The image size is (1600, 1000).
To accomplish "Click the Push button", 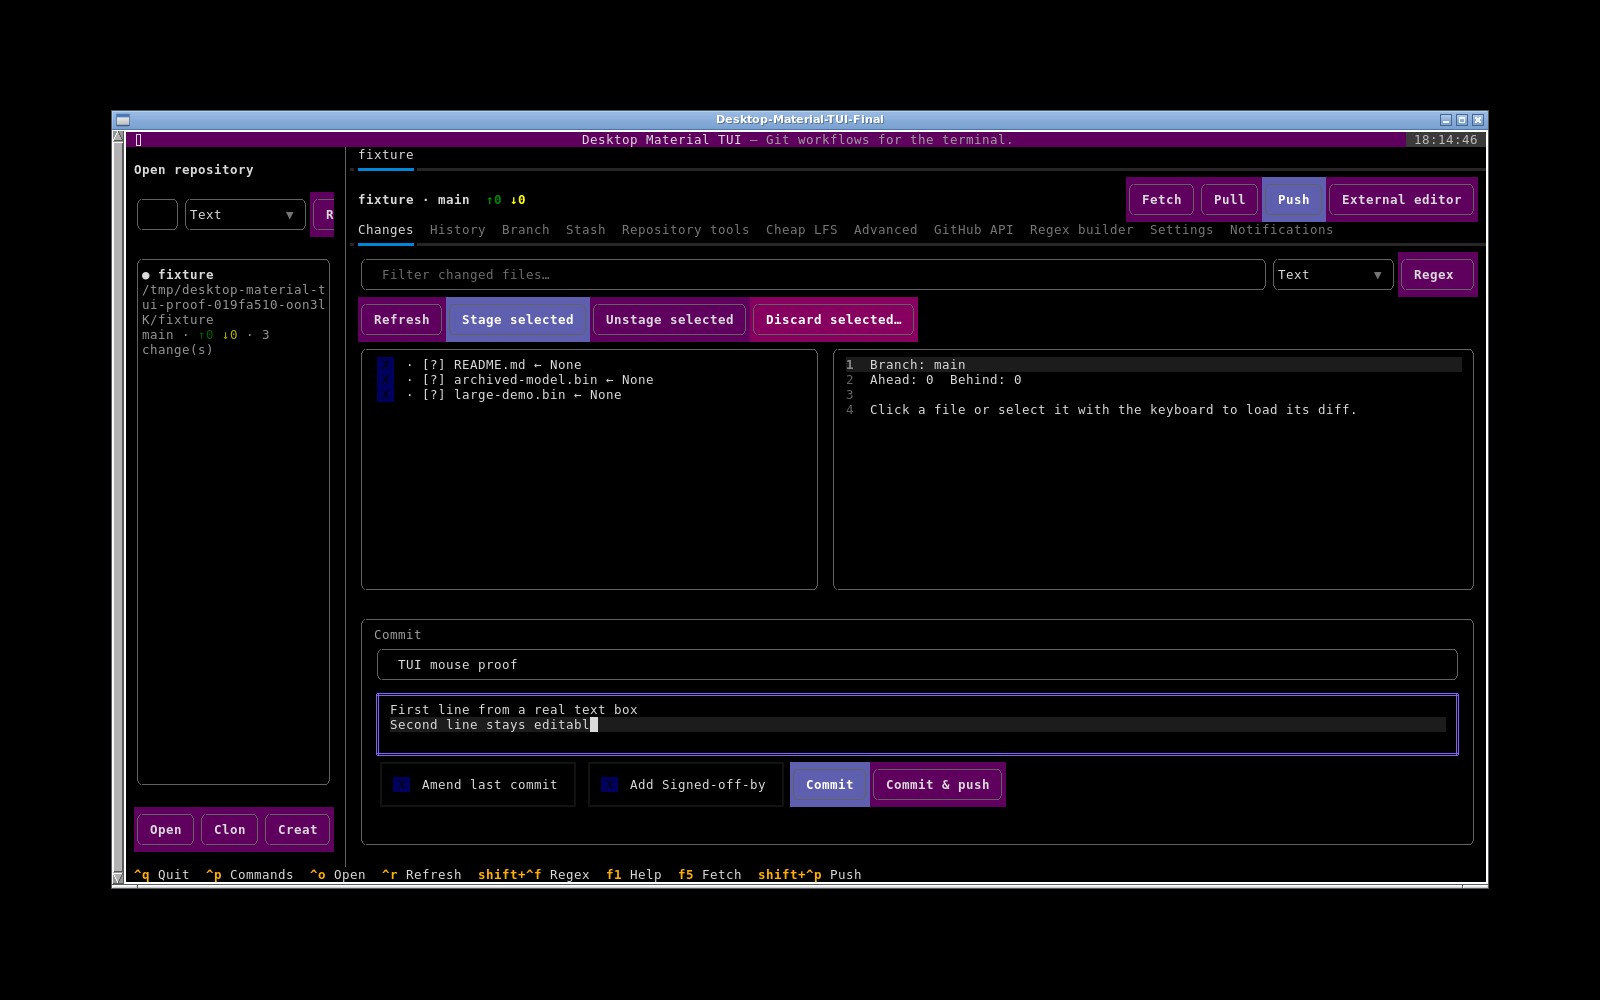I will 1294,200.
